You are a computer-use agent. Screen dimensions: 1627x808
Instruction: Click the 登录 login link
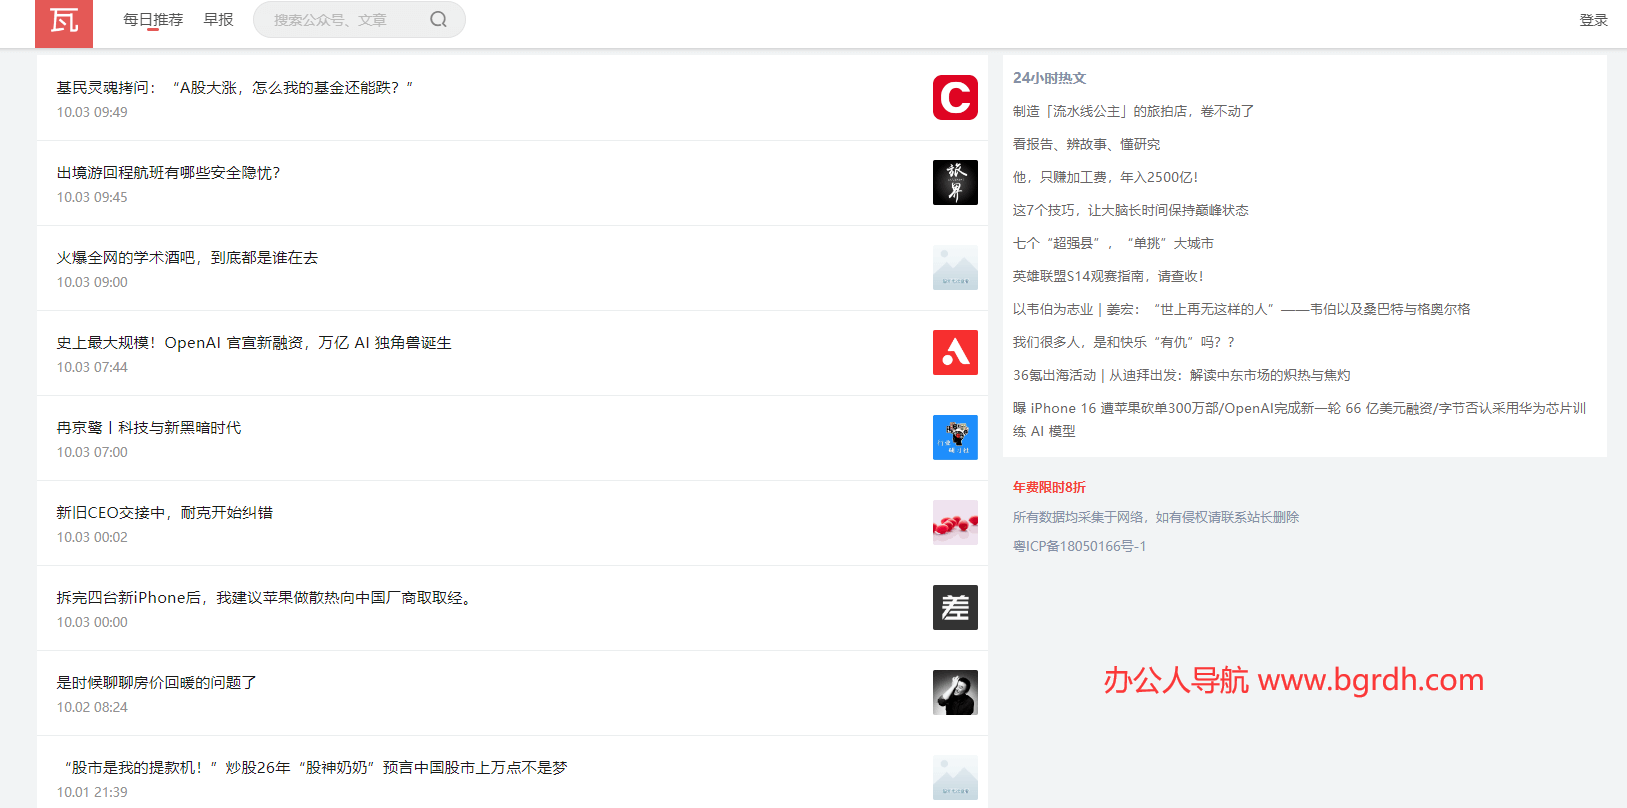point(1593,20)
